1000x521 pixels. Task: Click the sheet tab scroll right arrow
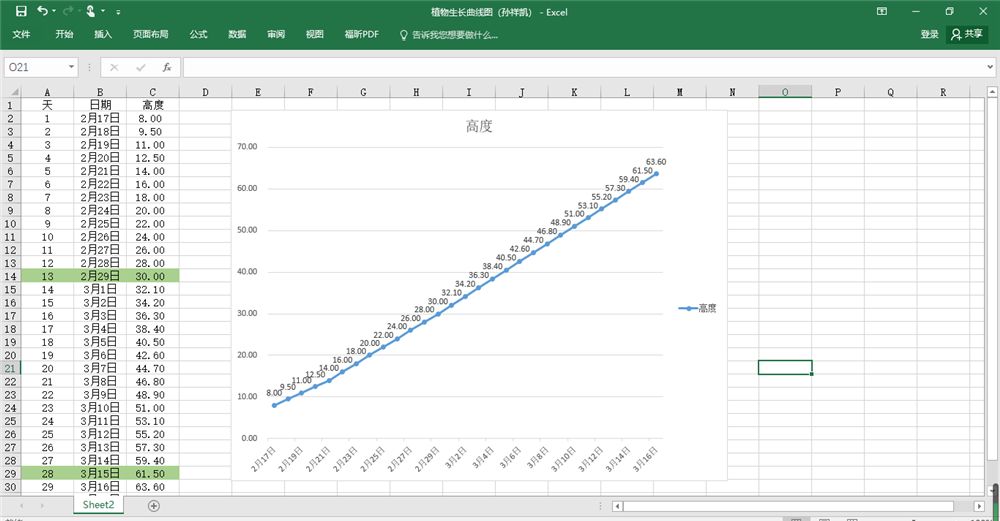[42, 506]
